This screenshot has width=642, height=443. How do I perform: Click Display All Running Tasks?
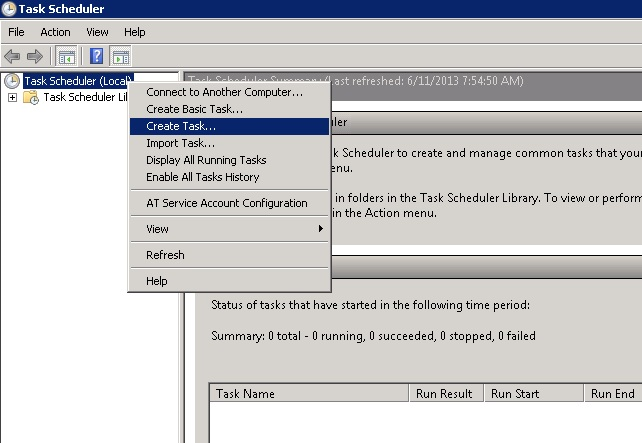(206, 160)
